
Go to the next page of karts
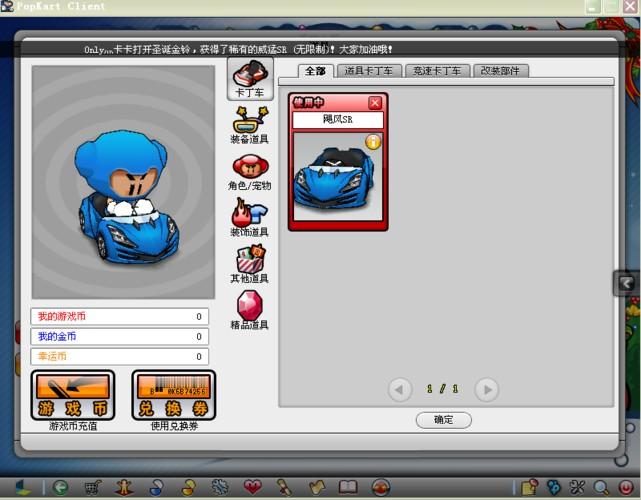(x=486, y=389)
